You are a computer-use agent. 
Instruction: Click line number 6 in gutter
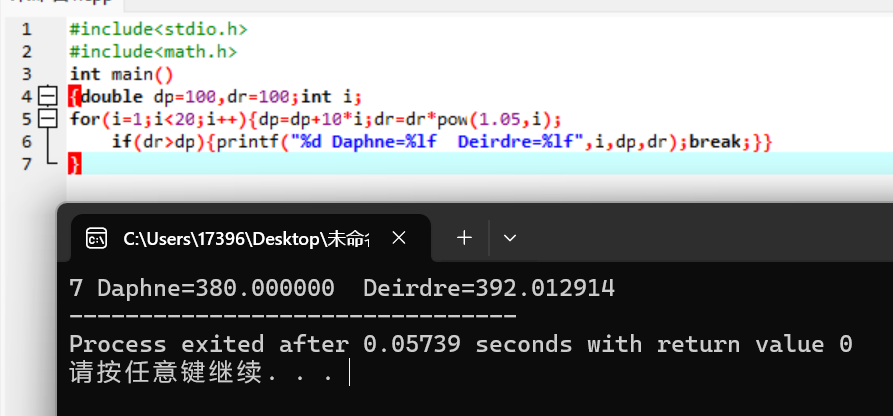26,141
